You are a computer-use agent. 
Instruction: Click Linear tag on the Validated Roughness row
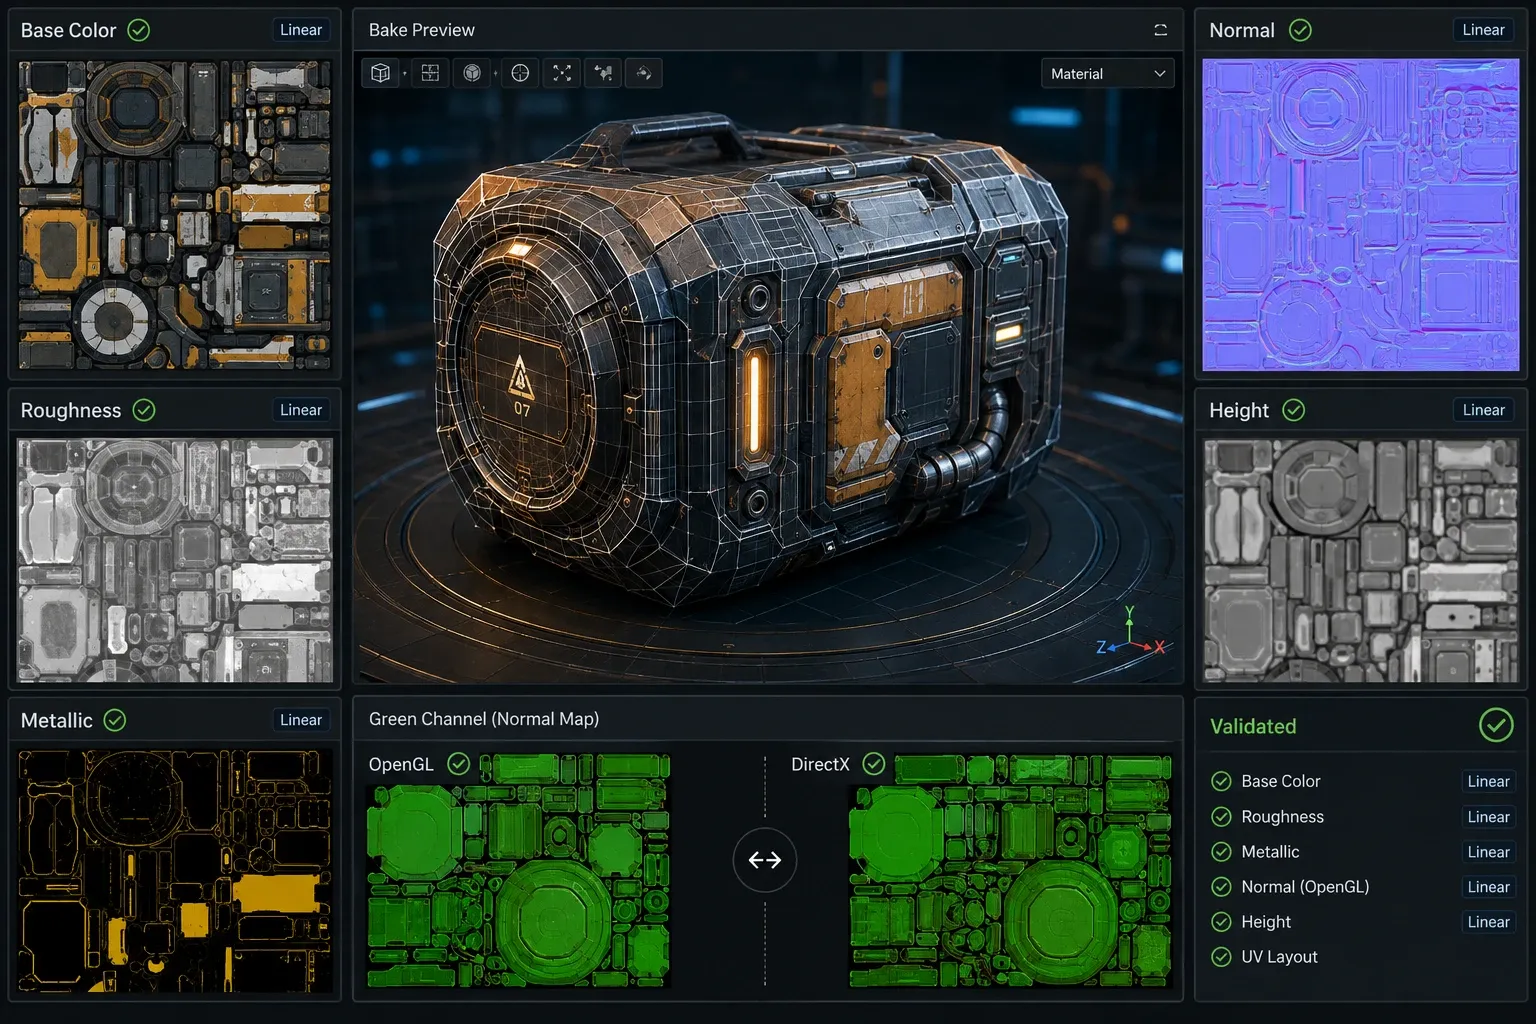point(1488,817)
